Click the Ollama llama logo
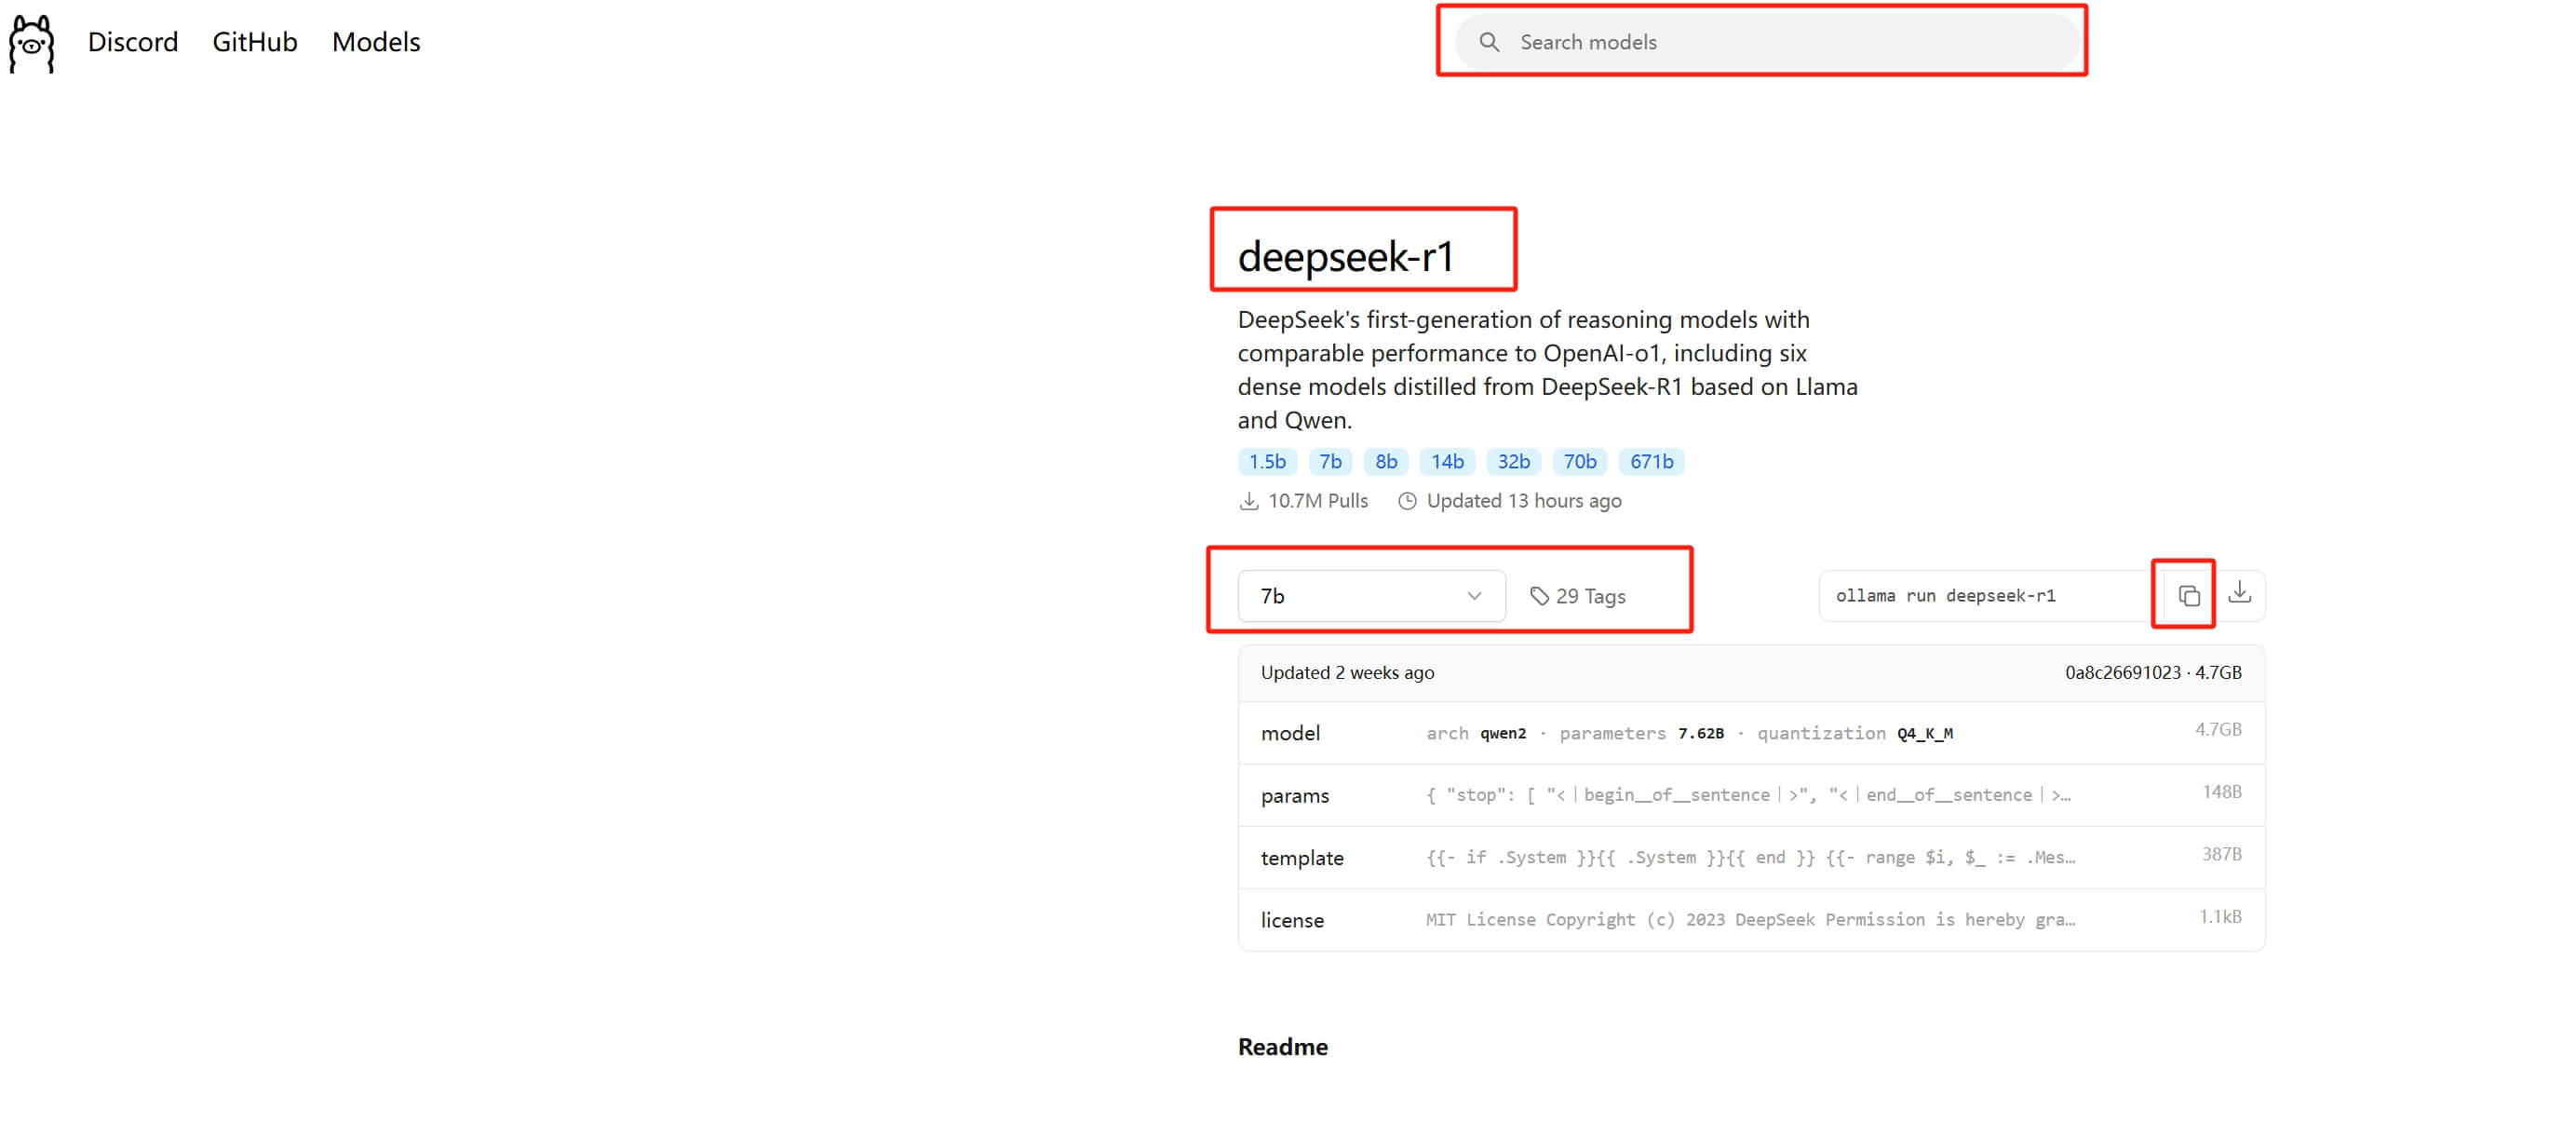2576x1124 pixels. (x=31, y=42)
